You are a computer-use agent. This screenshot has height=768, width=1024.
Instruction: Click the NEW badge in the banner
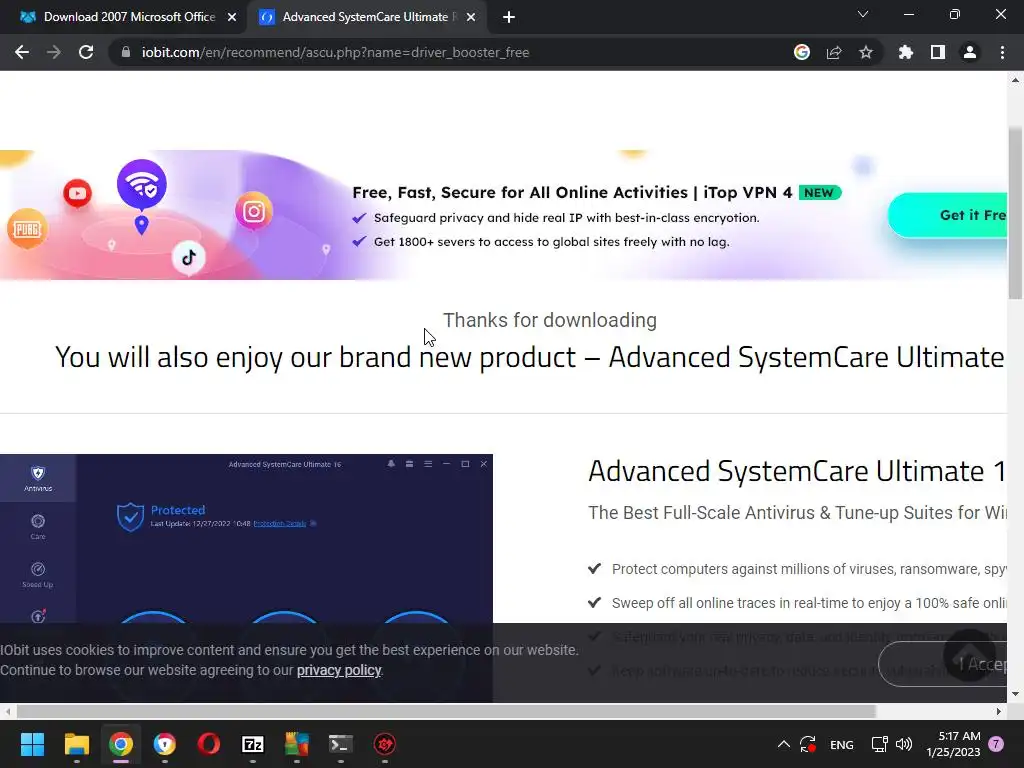(x=819, y=193)
